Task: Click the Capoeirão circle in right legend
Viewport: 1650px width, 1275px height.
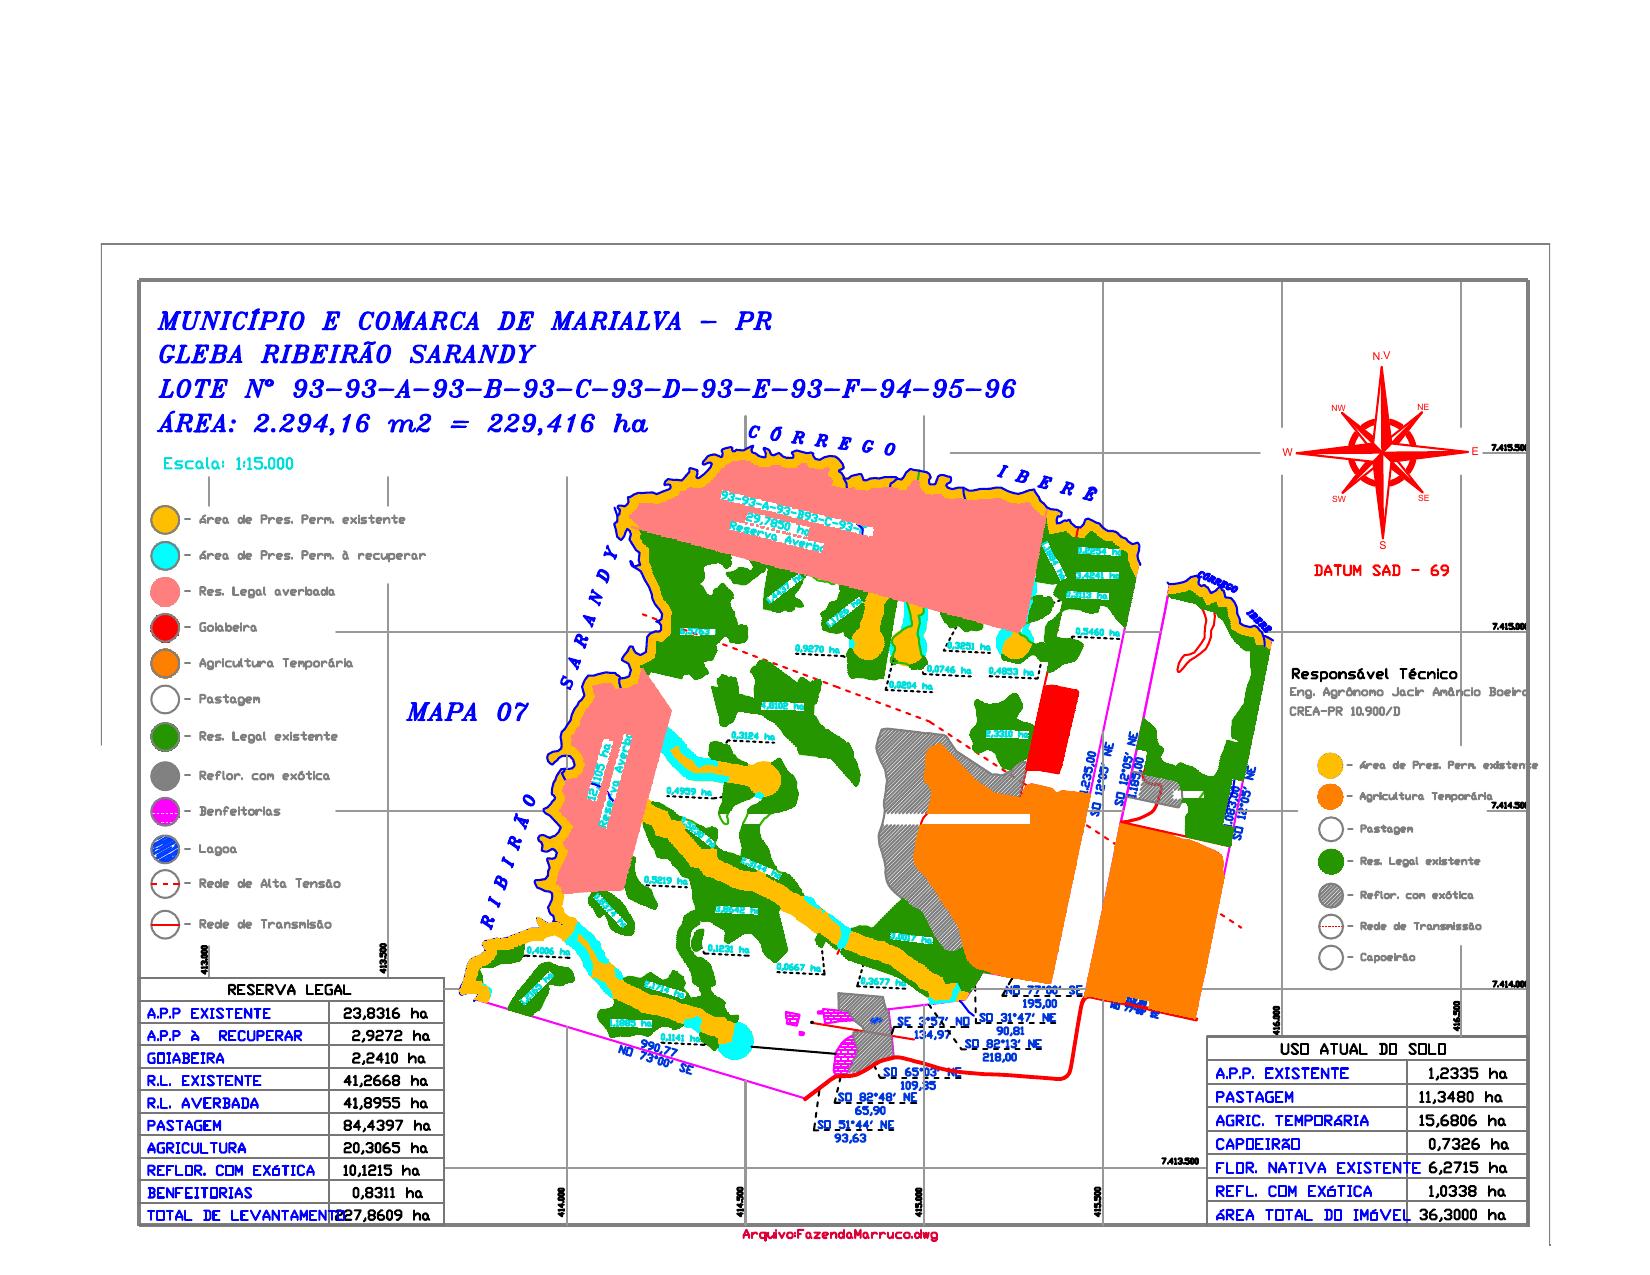Action: [1331, 958]
